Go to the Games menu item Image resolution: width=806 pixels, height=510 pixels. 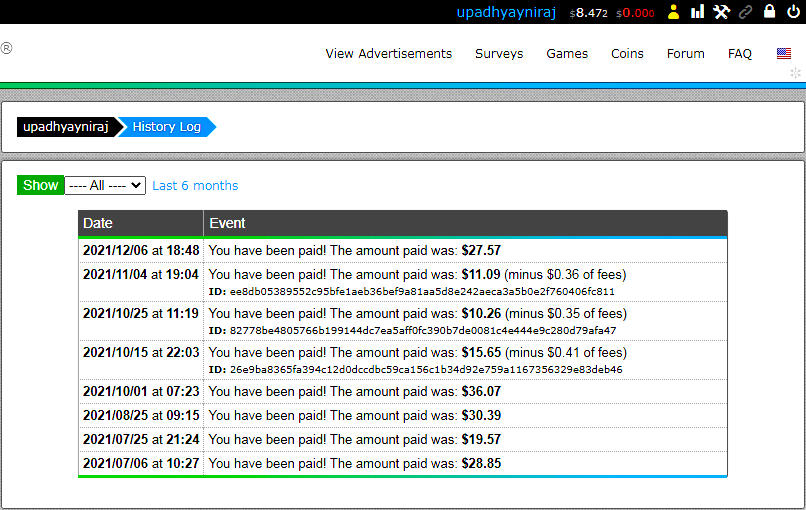567,54
